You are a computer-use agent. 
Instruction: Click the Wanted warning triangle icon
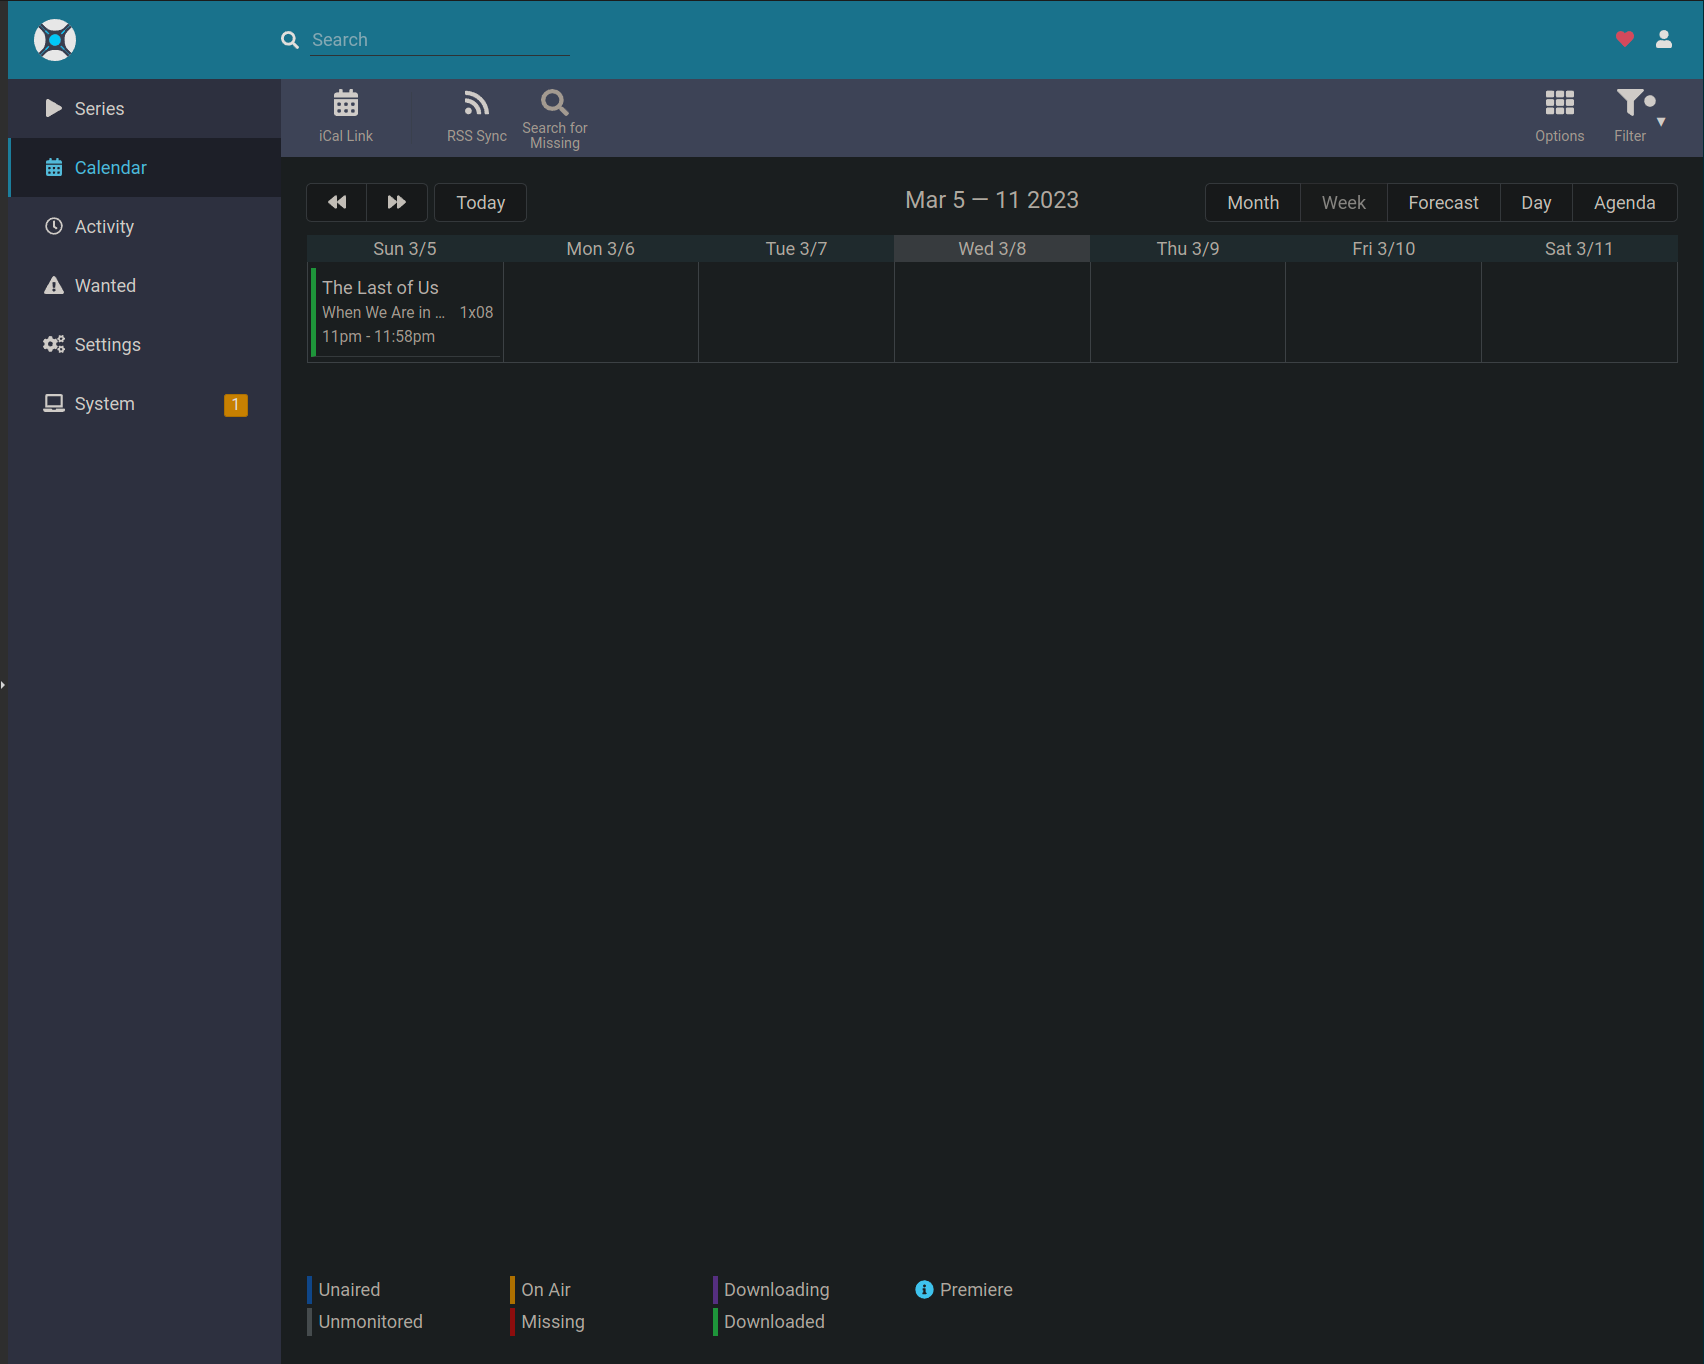pos(54,285)
